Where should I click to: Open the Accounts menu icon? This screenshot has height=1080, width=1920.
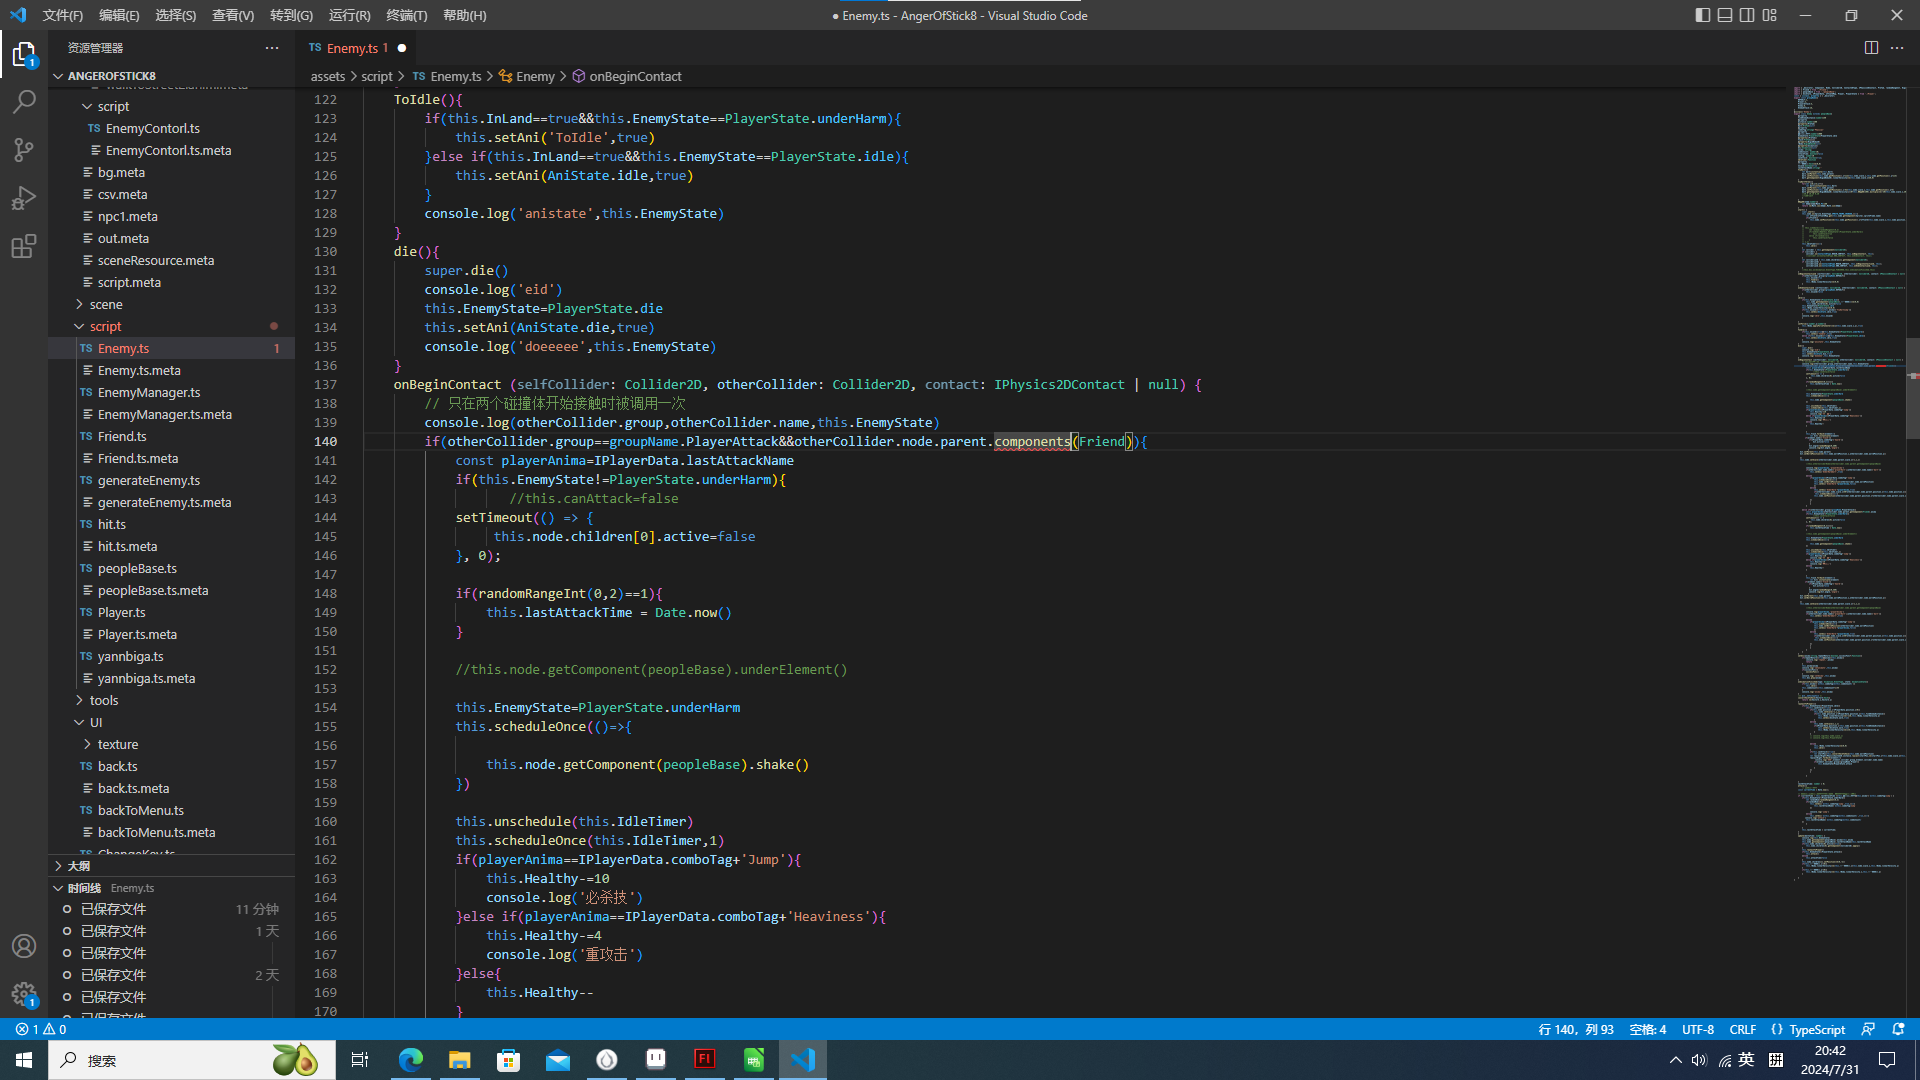(24, 946)
